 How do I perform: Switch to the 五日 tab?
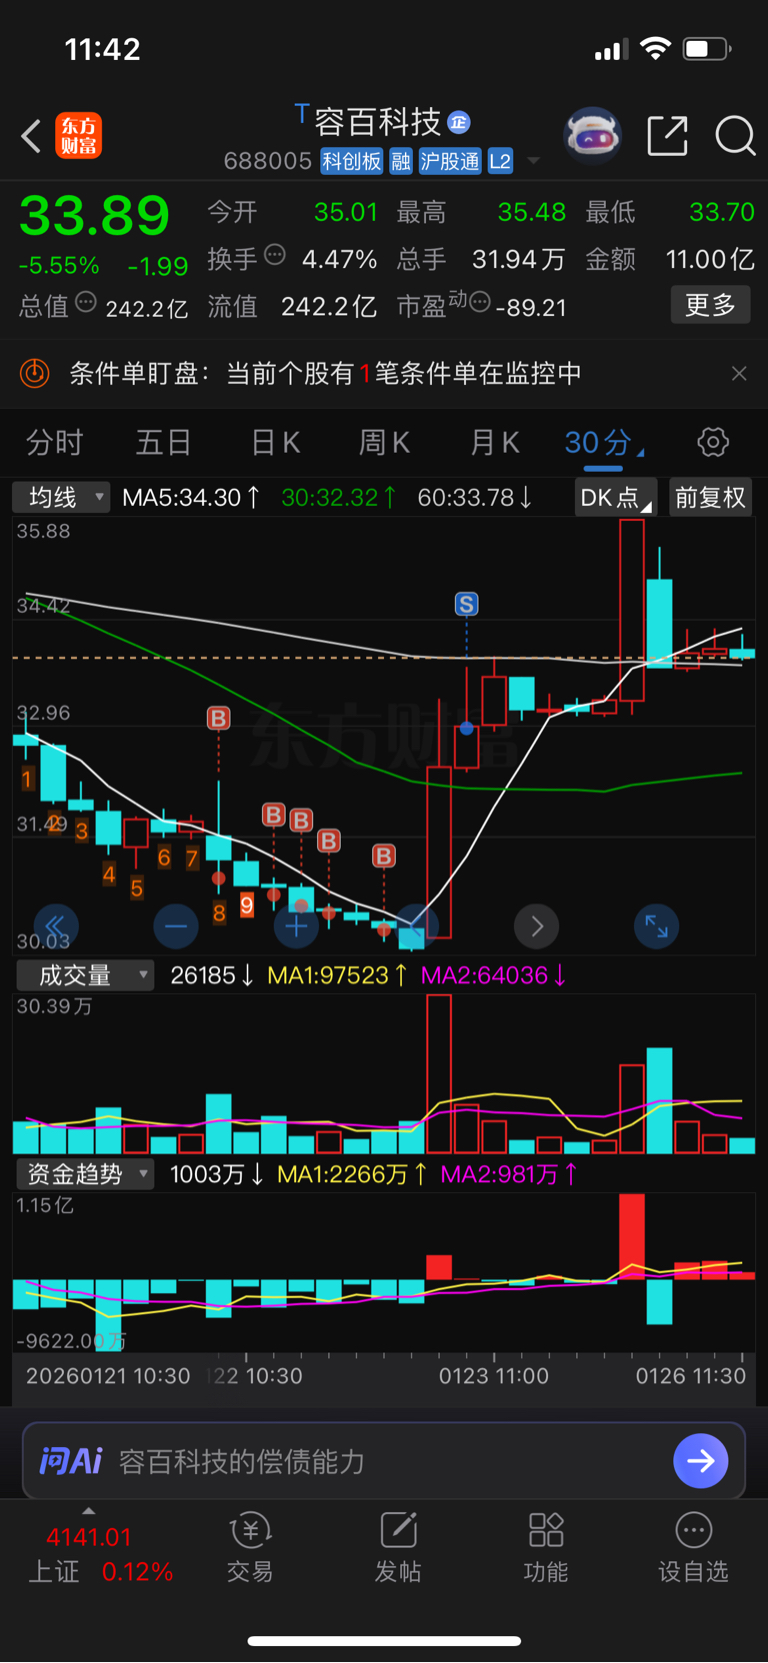[163, 443]
